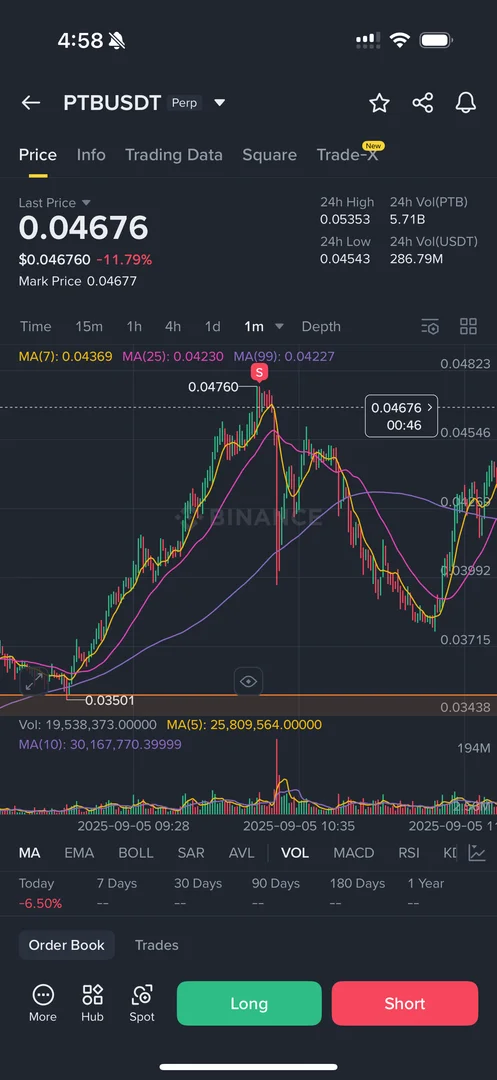The height and width of the screenshot is (1080, 497).
Task: Toggle the RSI sub-indicator
Action: 409,853
